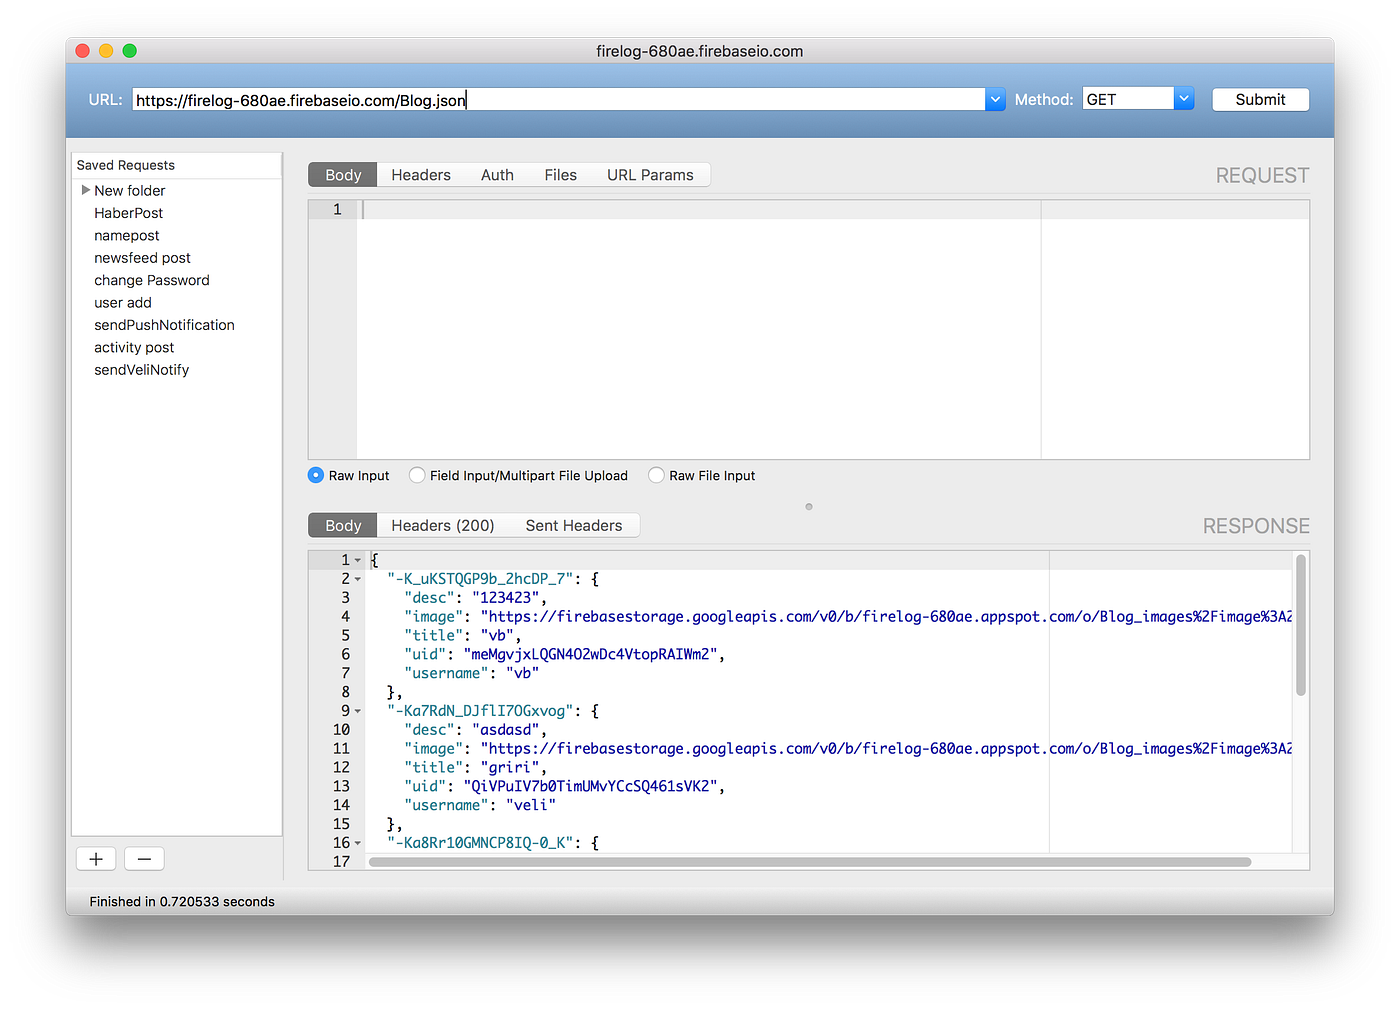1400x1010 pixels.
Task: Click the Method GET field
Action: 1128,99
